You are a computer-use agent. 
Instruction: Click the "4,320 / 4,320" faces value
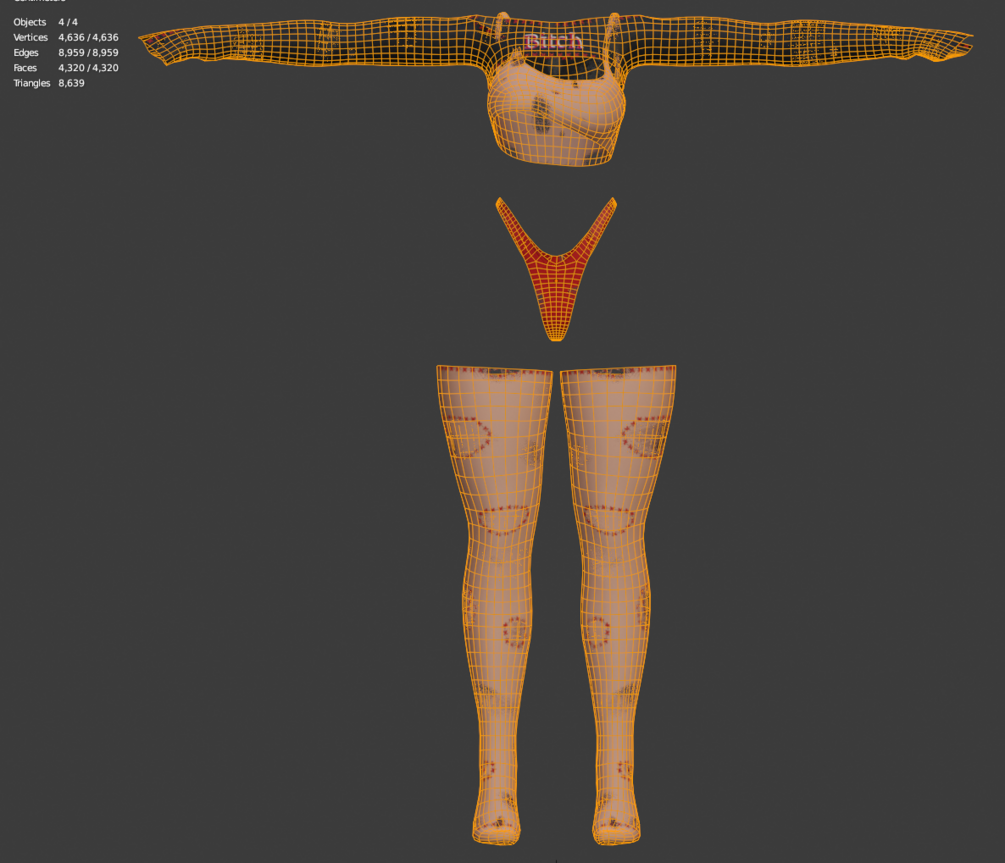coord(88,68)
